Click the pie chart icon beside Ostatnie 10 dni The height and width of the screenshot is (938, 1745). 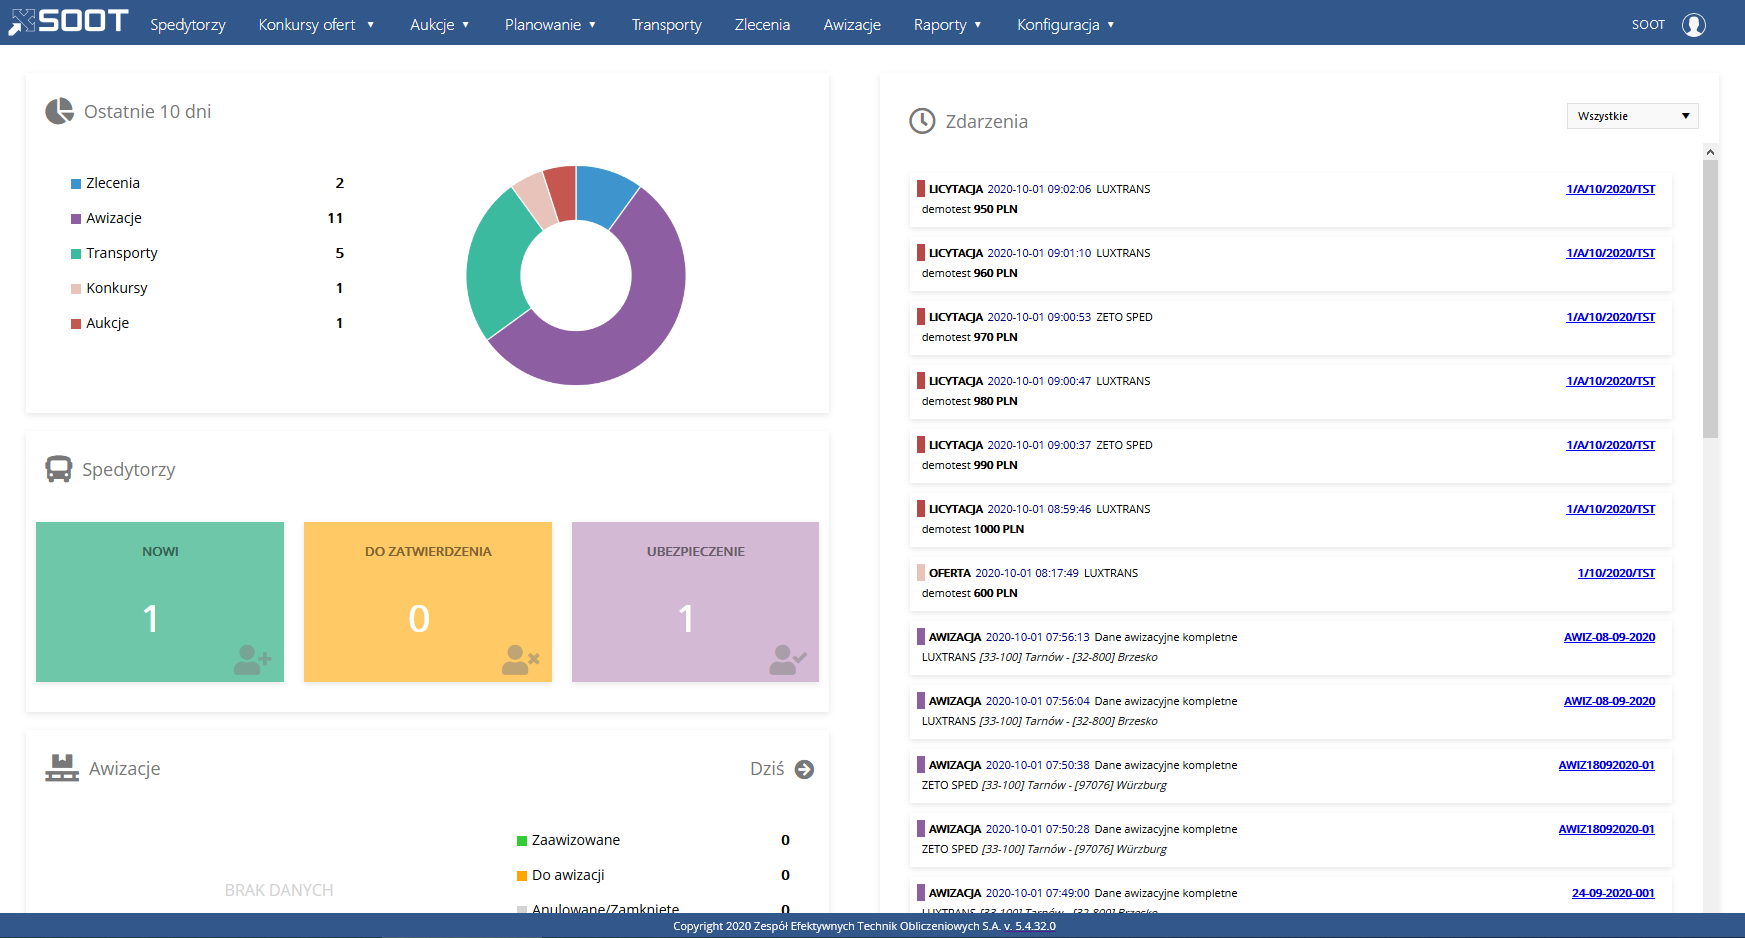point(59,111)
